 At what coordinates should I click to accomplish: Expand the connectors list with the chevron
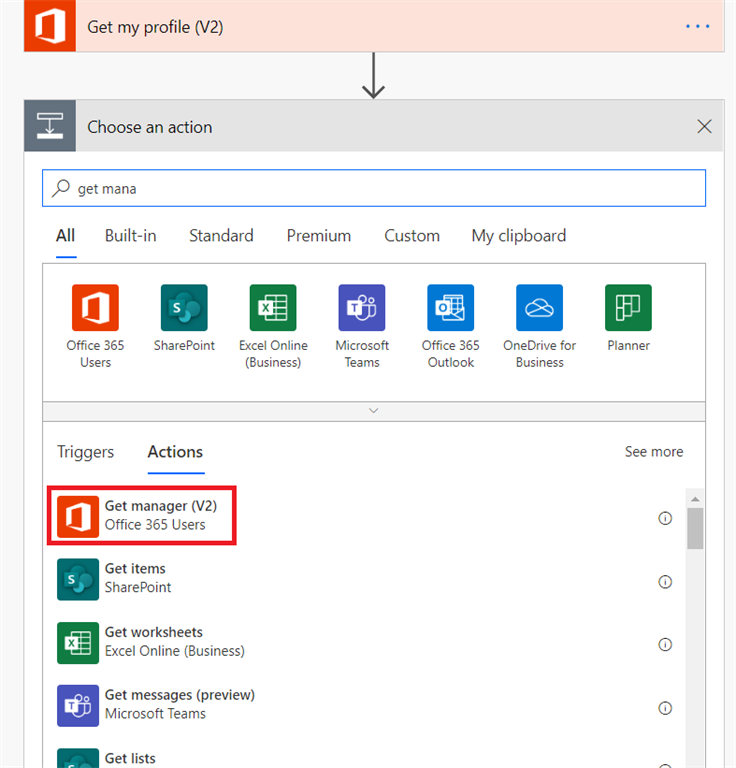point(374,410)
